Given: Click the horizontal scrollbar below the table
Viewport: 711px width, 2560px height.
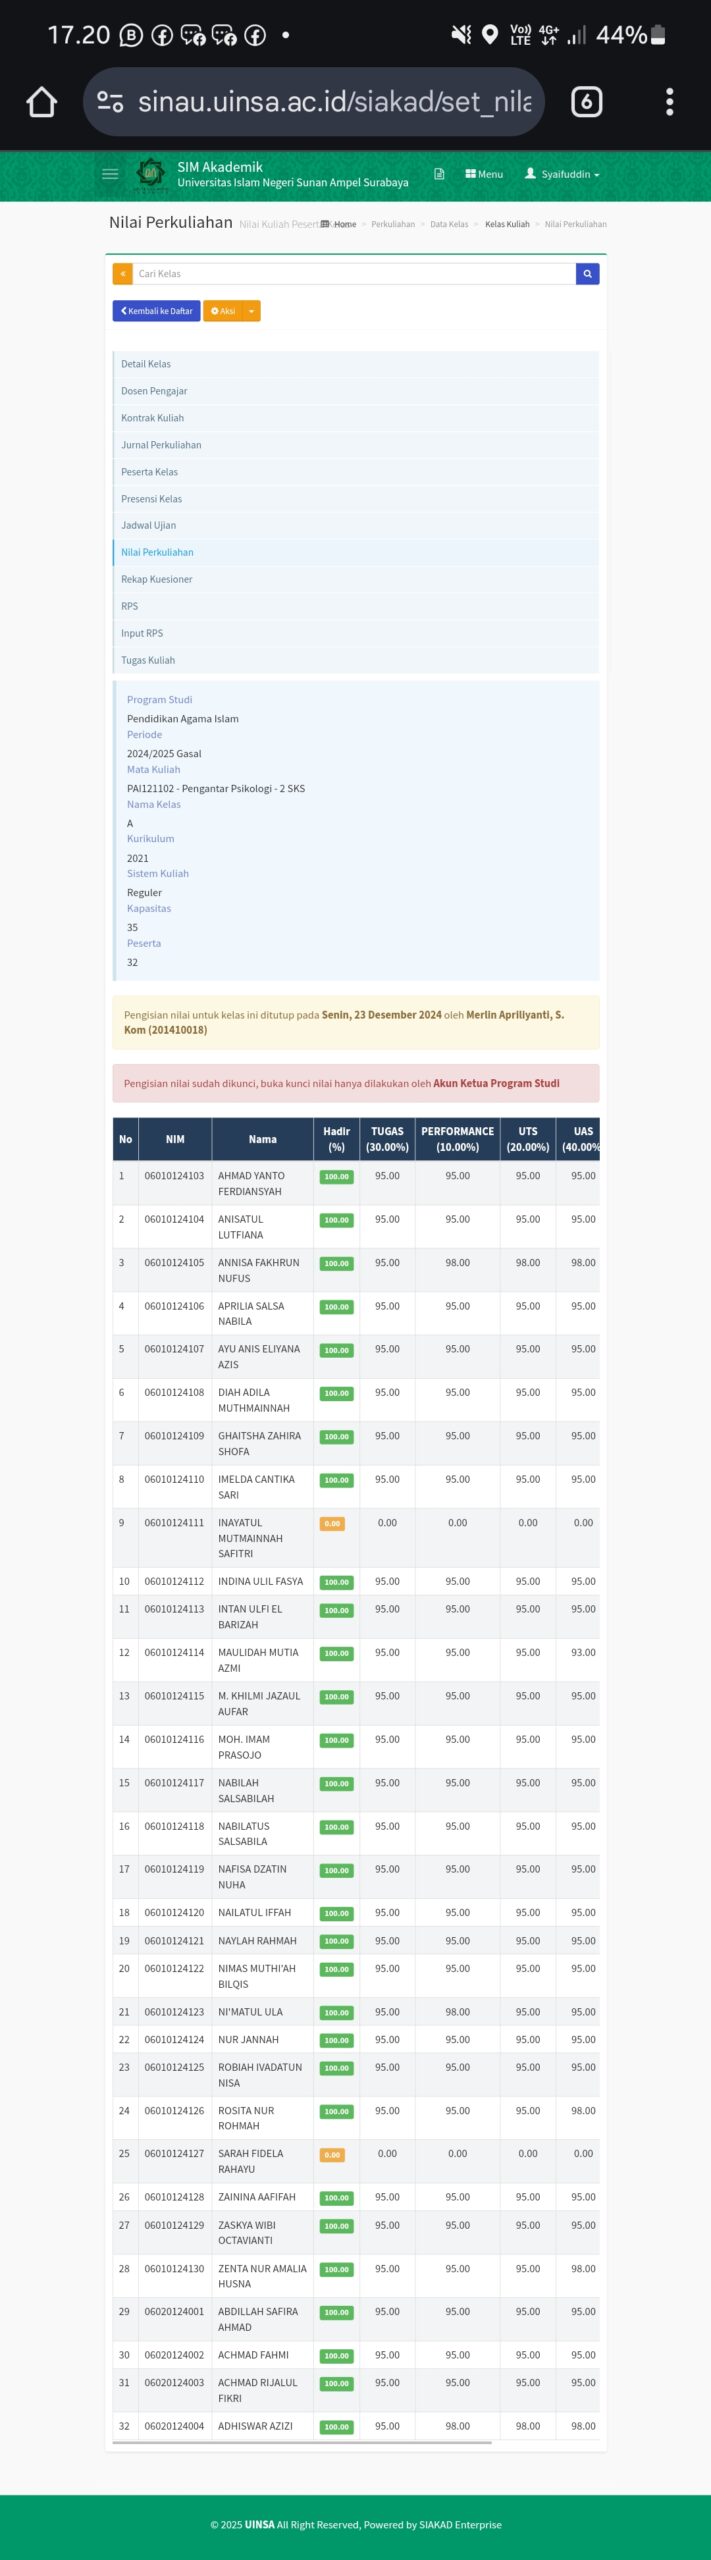Looking at the screenshot, I should [302, 2442].
